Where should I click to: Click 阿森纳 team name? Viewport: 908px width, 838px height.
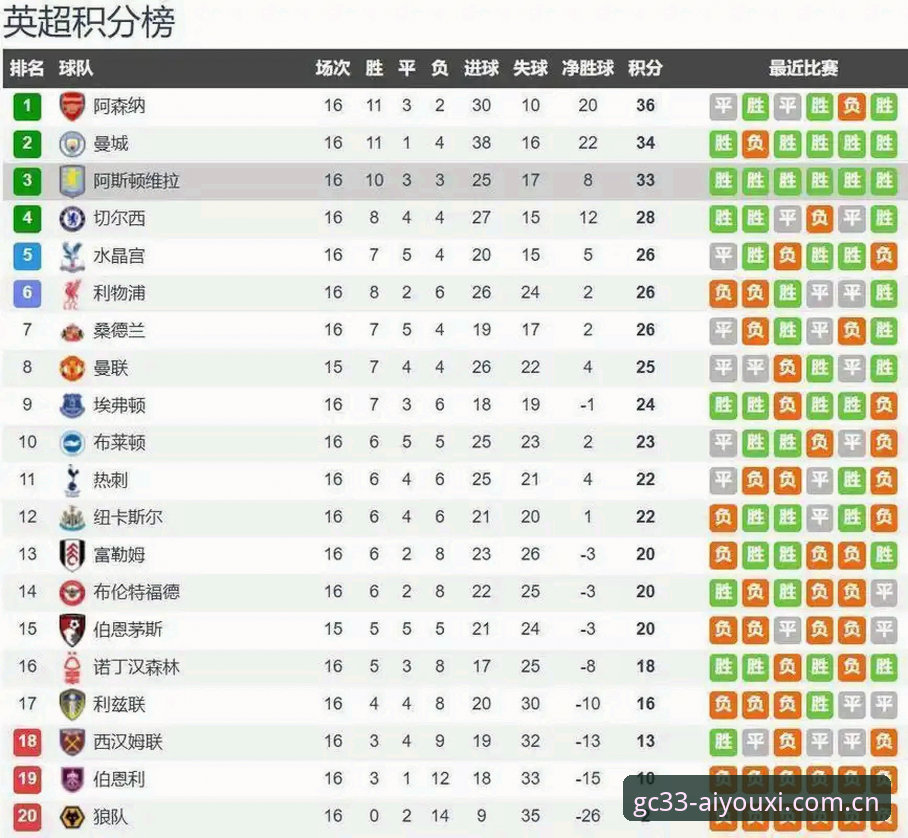tap(119, 107)
